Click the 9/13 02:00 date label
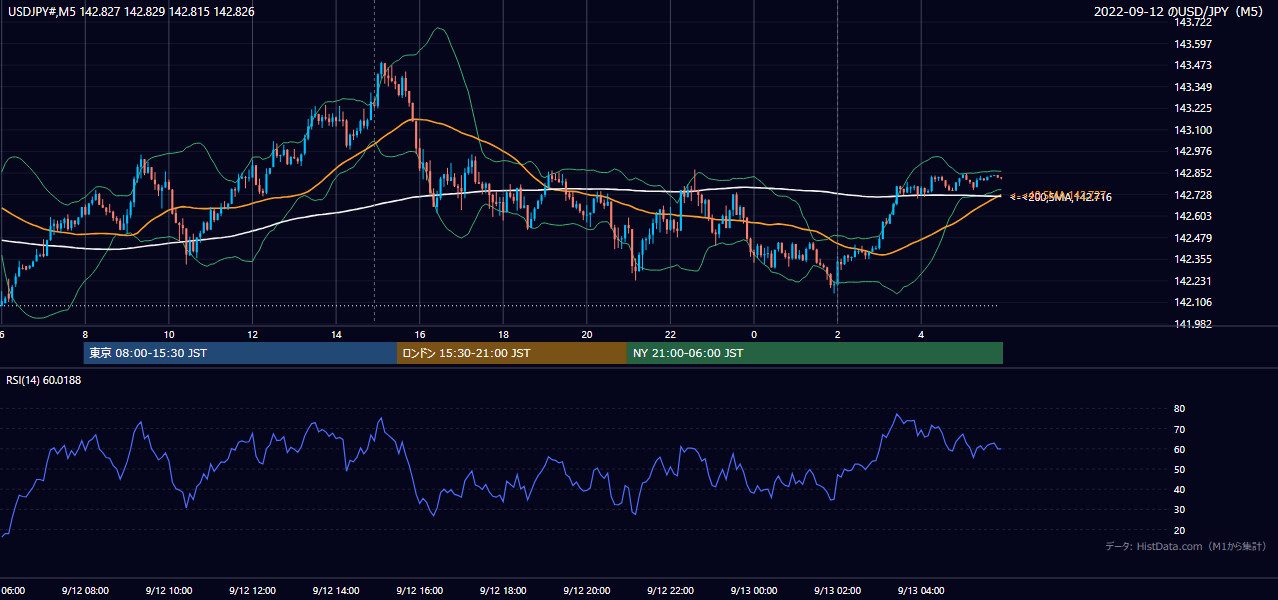The image size is (1278, 600). coord(838,590)
